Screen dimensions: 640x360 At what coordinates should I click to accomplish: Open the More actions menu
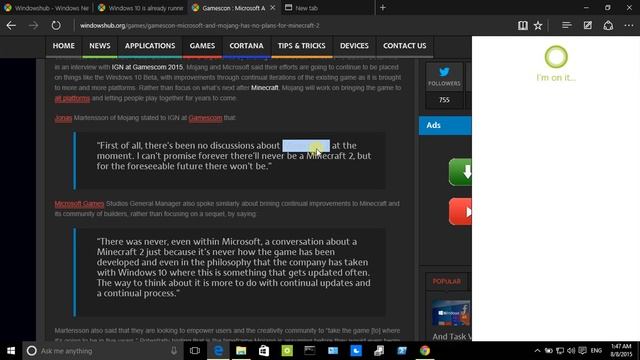click(629, 25)
